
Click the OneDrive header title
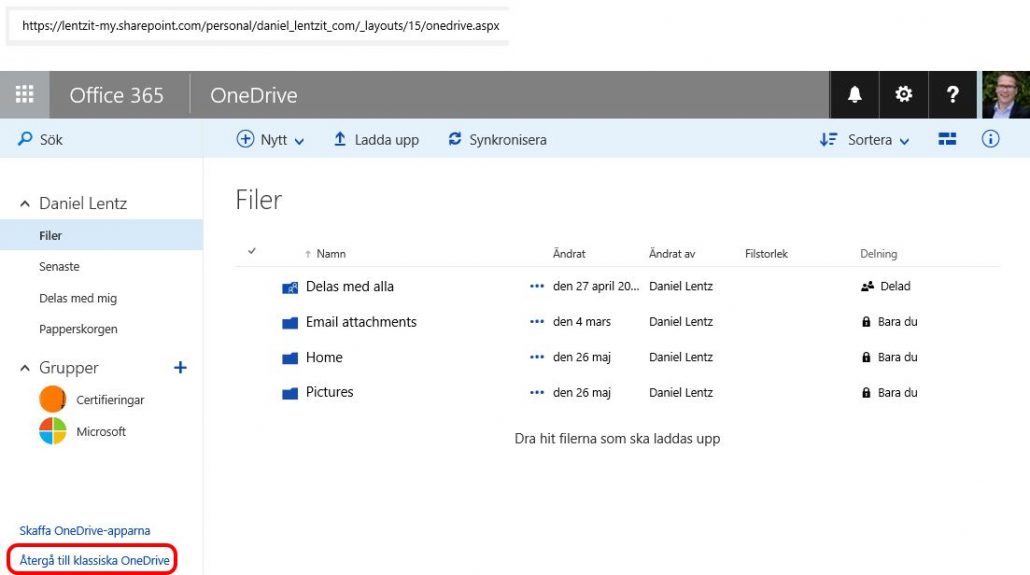coord(254,95)
